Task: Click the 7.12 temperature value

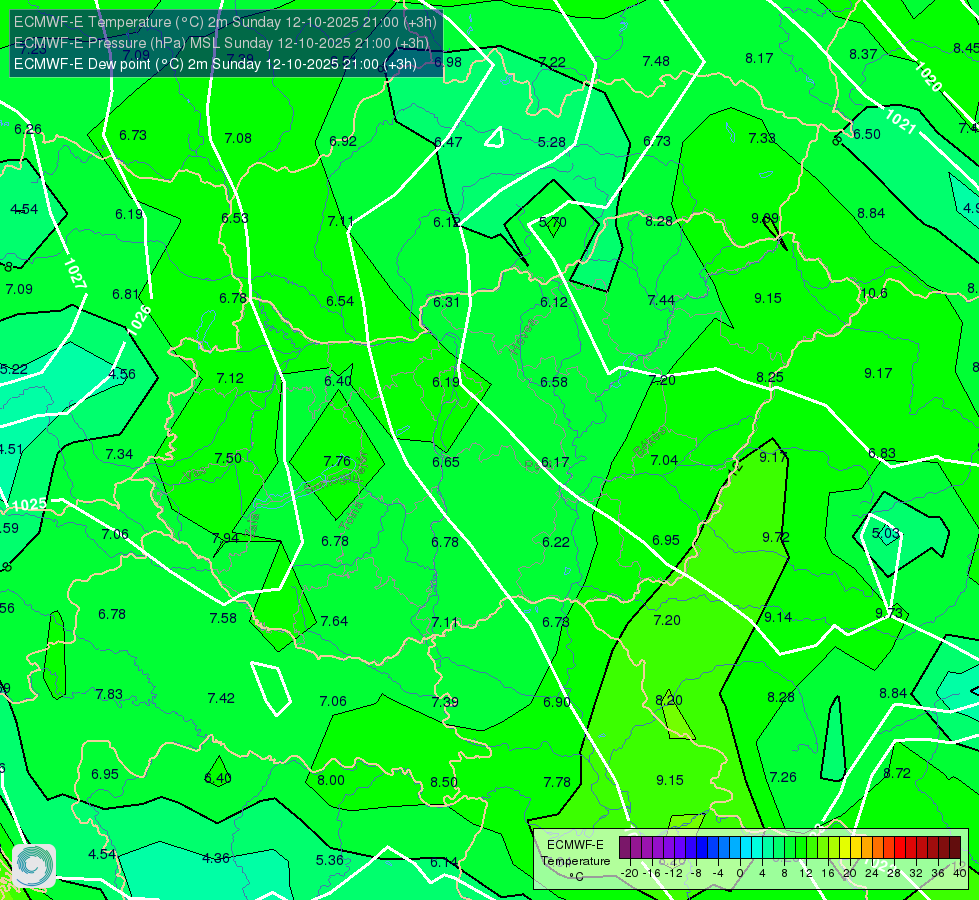Action: [230, 378]
